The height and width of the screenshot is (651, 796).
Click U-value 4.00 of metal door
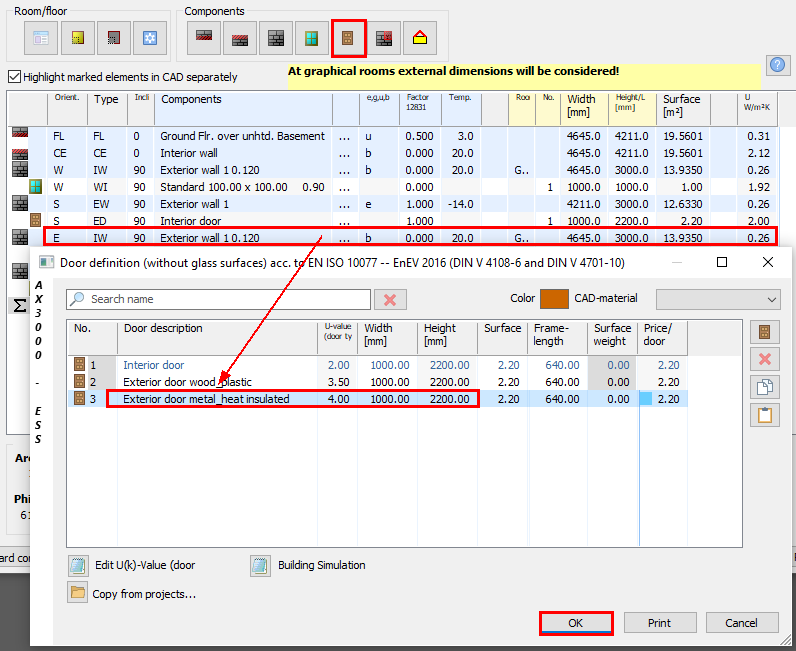pyautogui.click(x=338, y=399)
